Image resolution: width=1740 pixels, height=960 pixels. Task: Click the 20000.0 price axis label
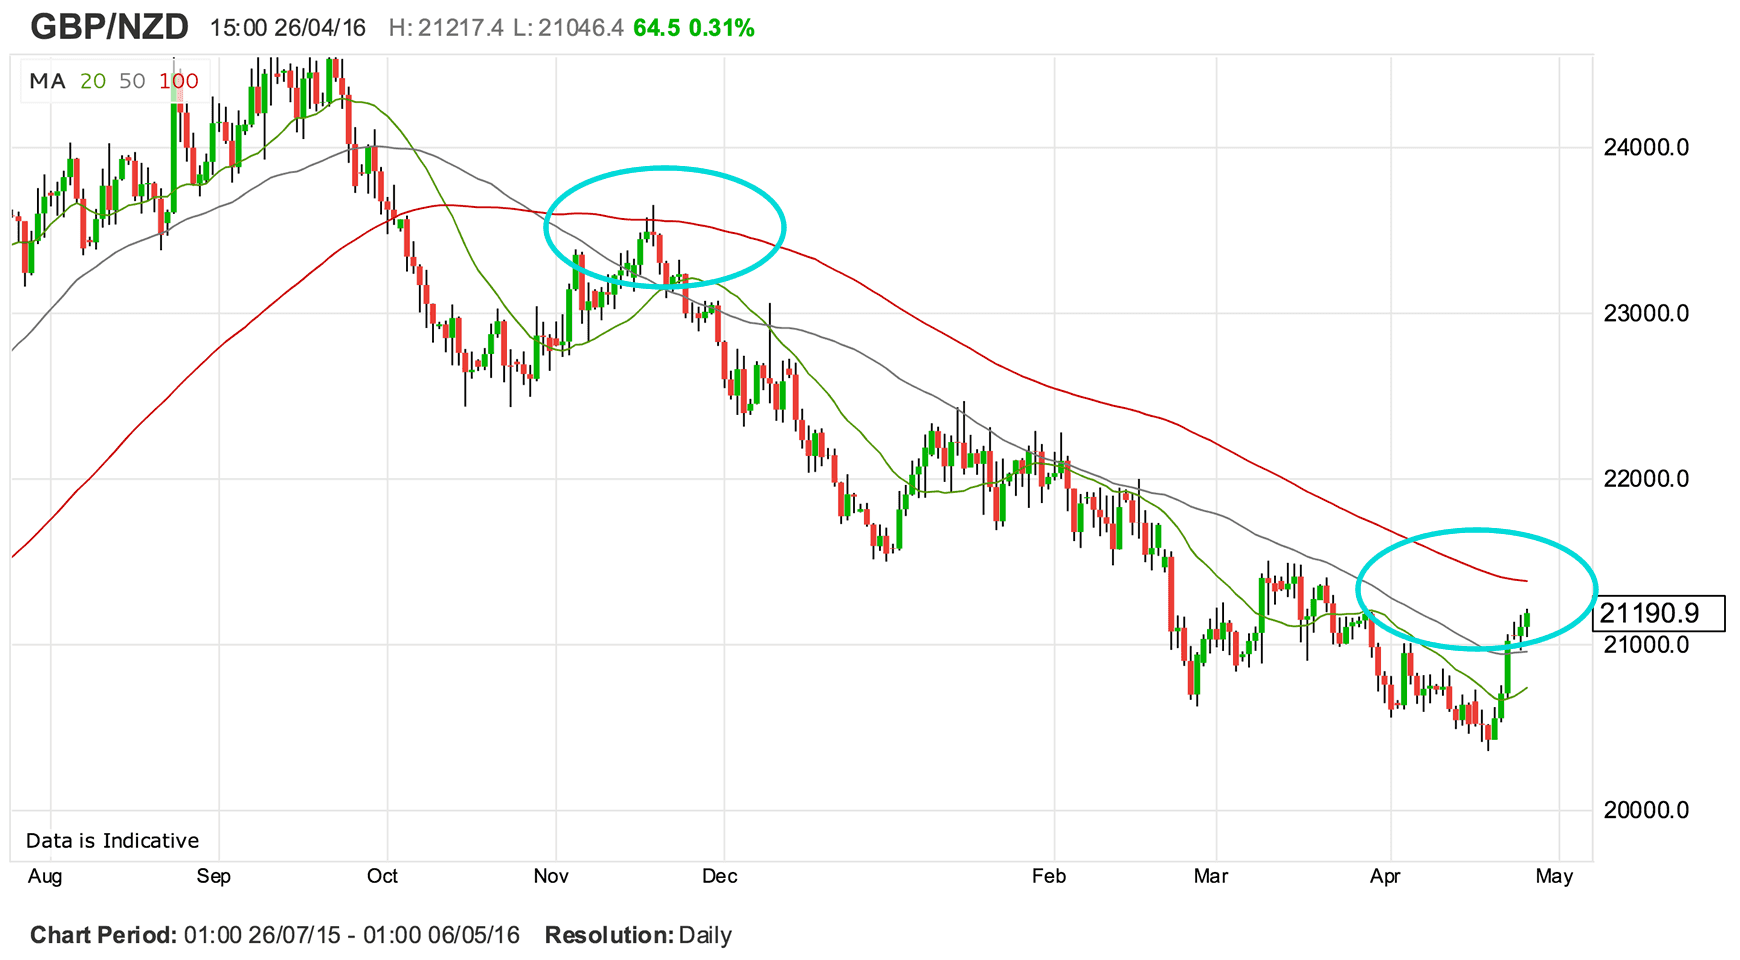1645,810
